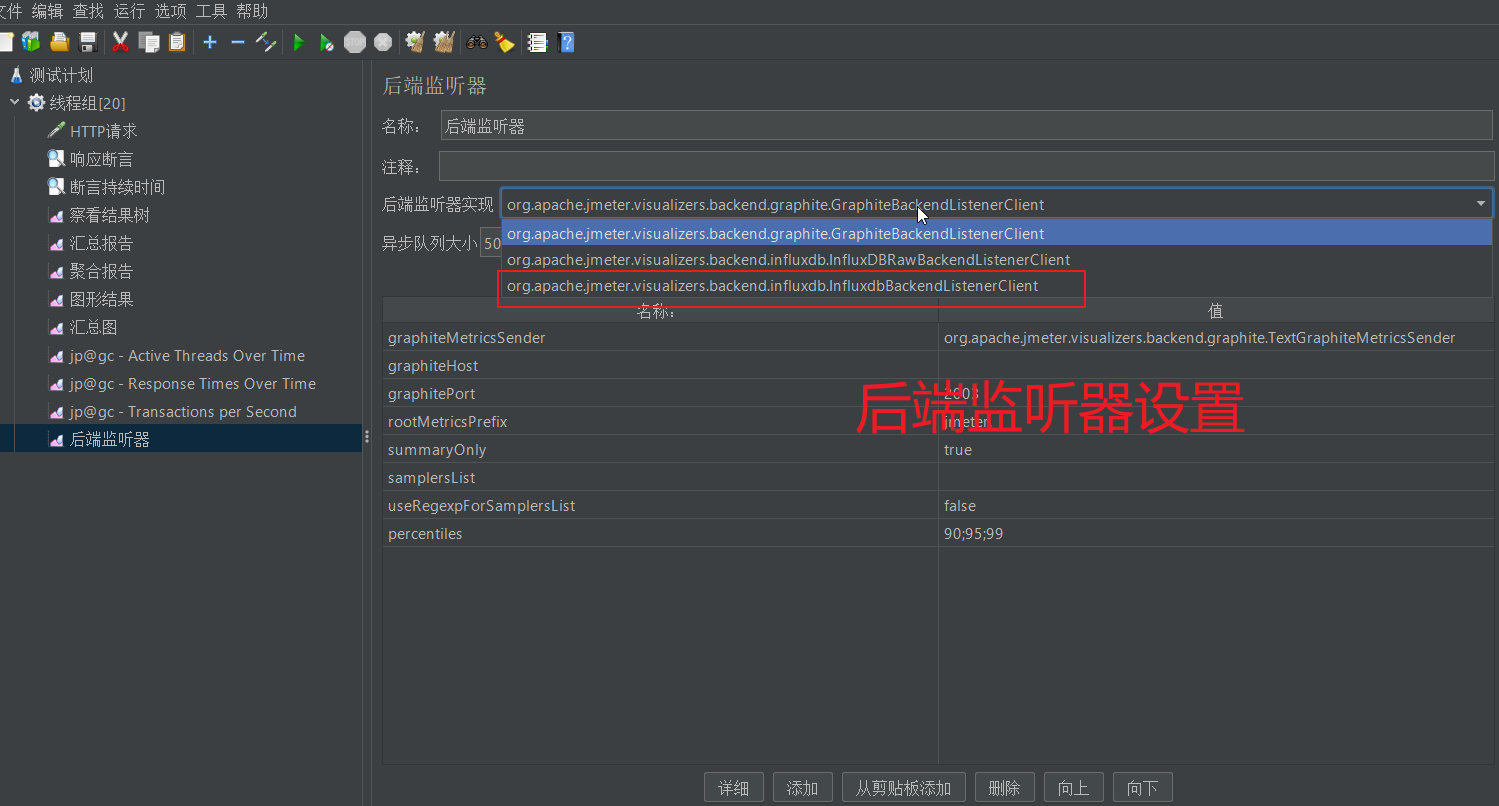Select 响应断言 in the tree
Screen dimensions: 1499x806
coord(101,159)
